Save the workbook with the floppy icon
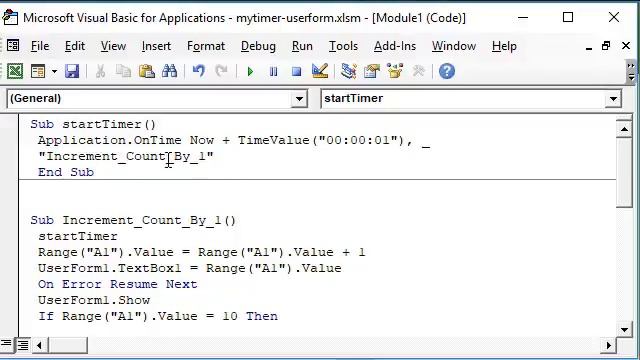Image resolution: width=640 pixels, height=360 pixels. 72,71
